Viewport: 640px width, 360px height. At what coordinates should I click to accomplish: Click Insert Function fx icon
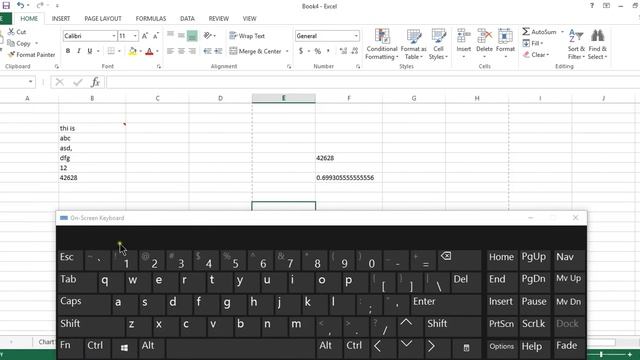[x=95, y=82]
